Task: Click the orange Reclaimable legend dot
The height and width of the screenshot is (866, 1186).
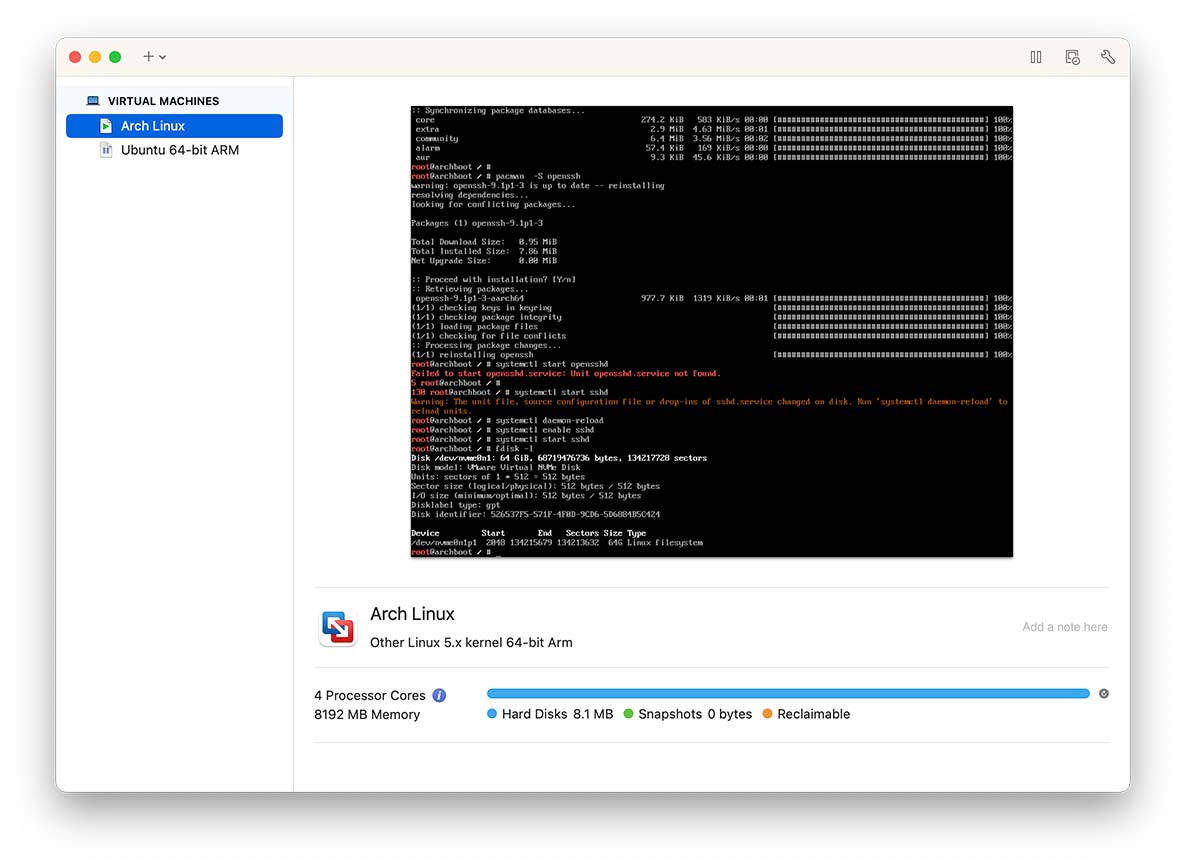Action: tap(767, 714)
